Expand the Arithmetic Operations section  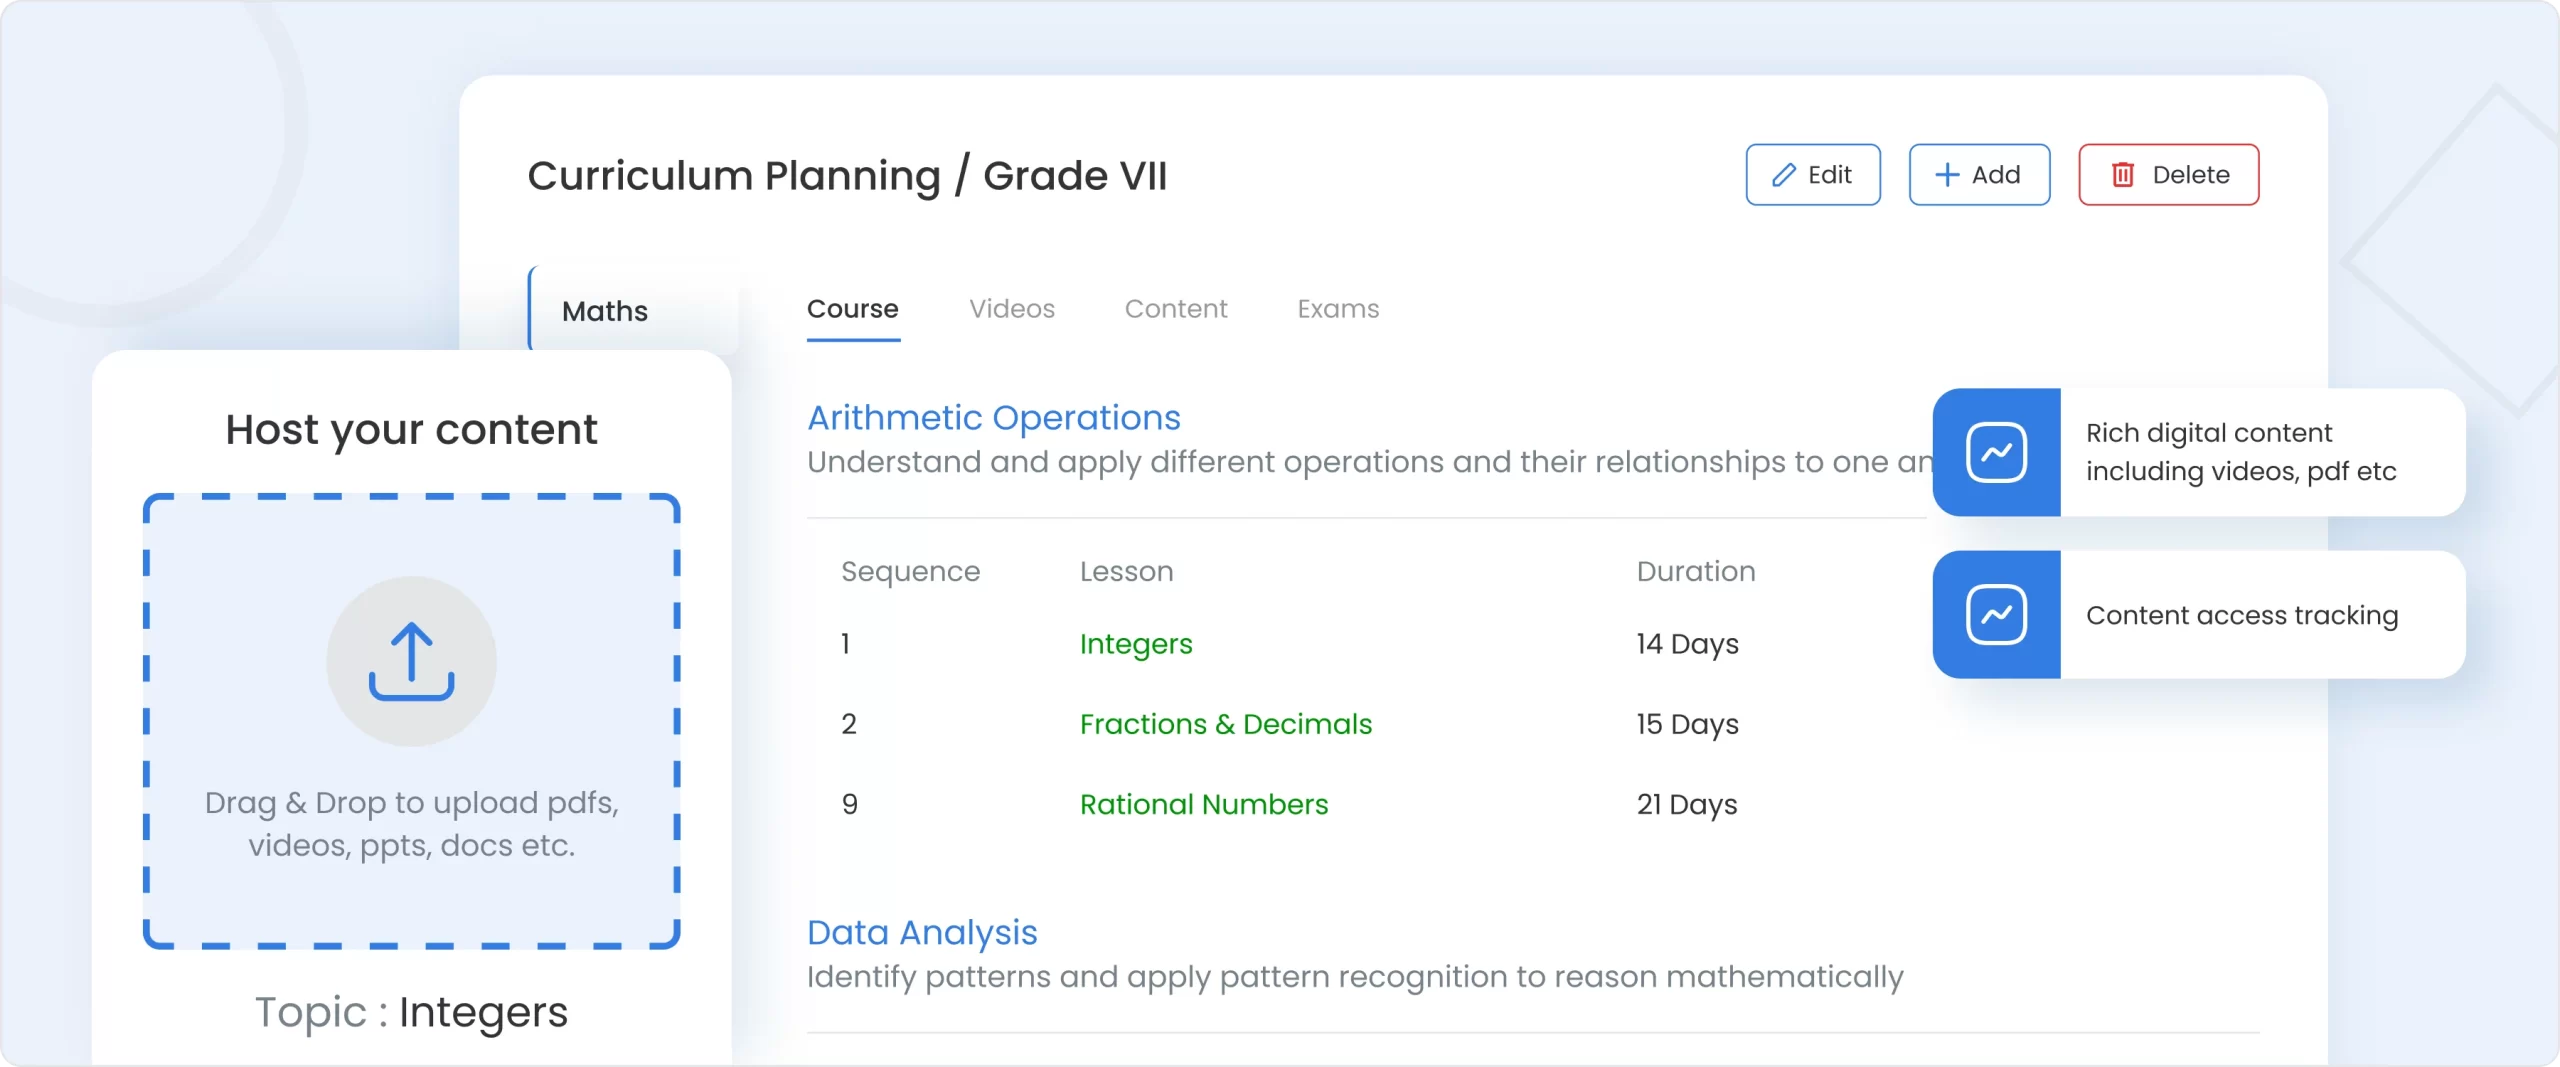[x=994, y=418]
